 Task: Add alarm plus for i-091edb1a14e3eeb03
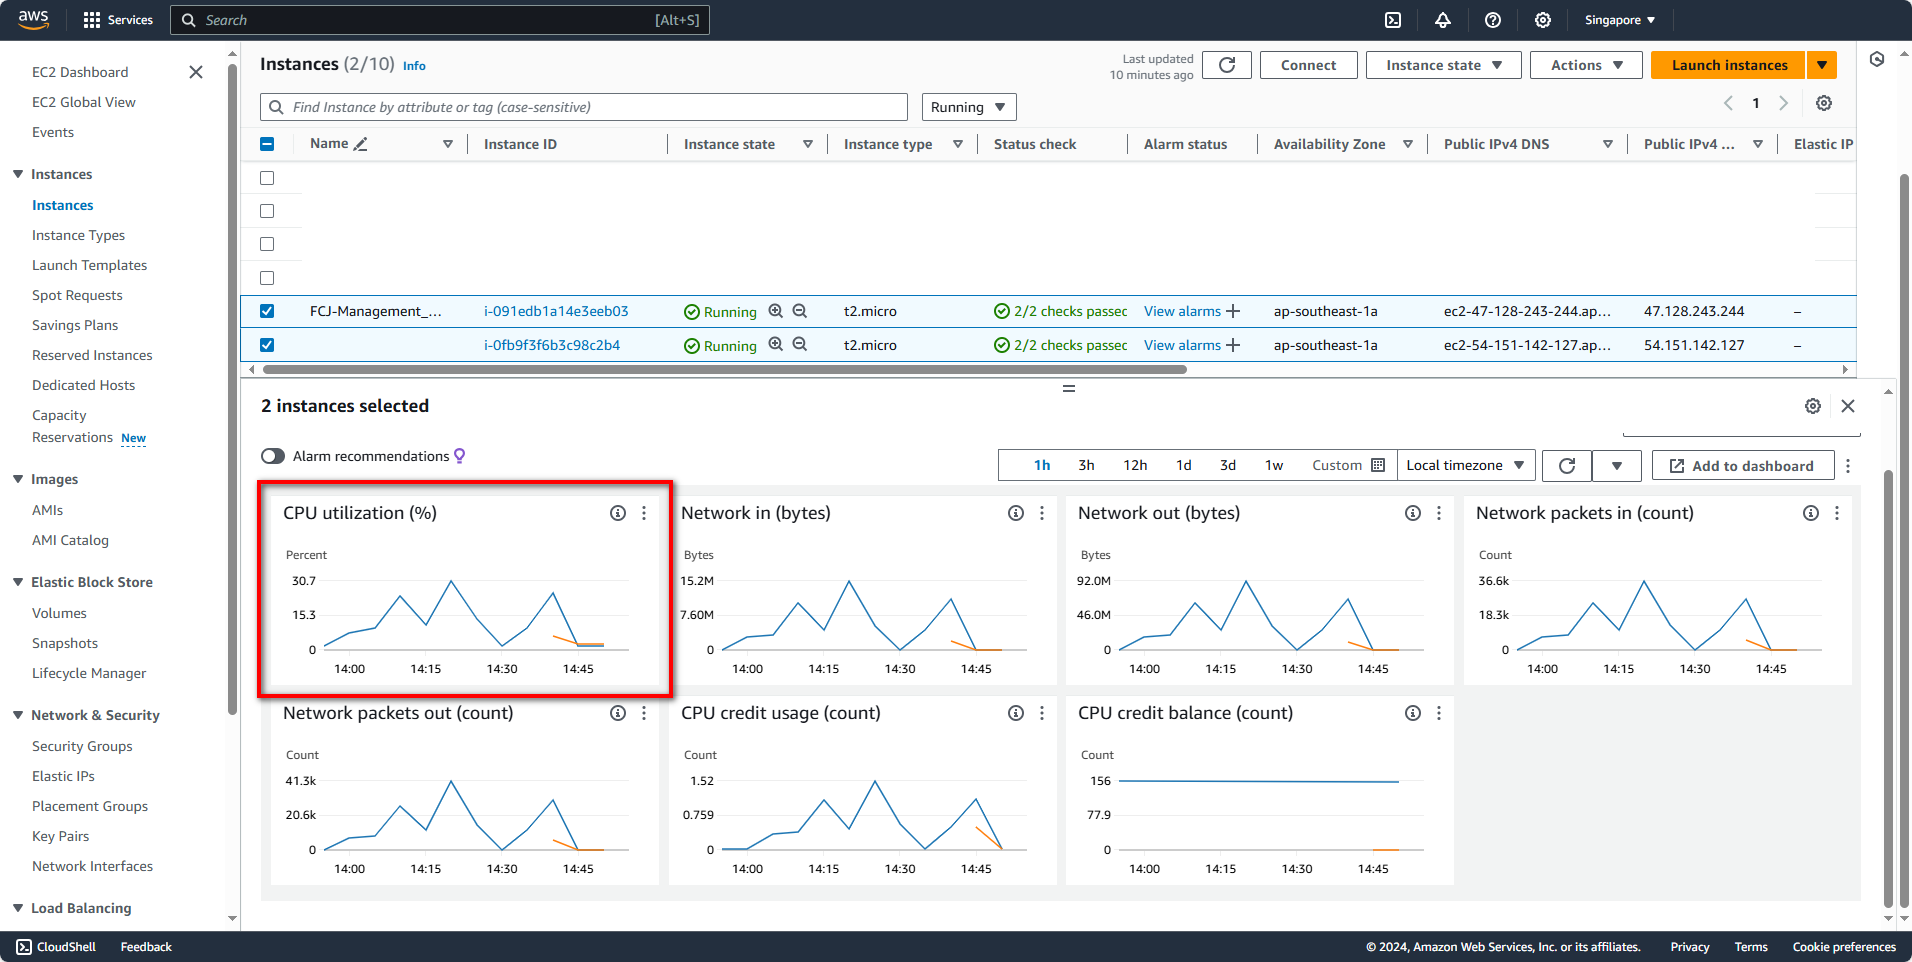click(1233, 311)
